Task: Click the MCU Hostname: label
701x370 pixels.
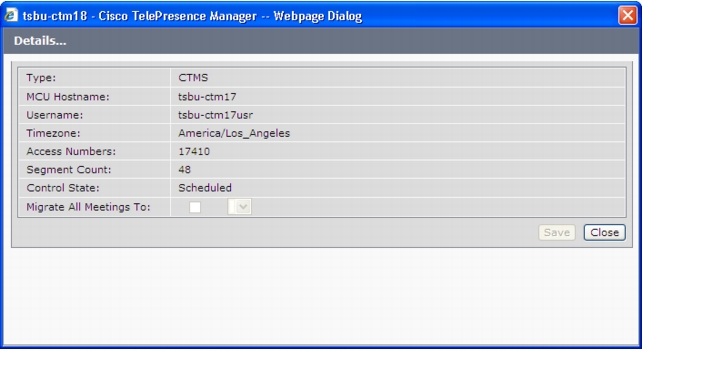Action: 68,97
